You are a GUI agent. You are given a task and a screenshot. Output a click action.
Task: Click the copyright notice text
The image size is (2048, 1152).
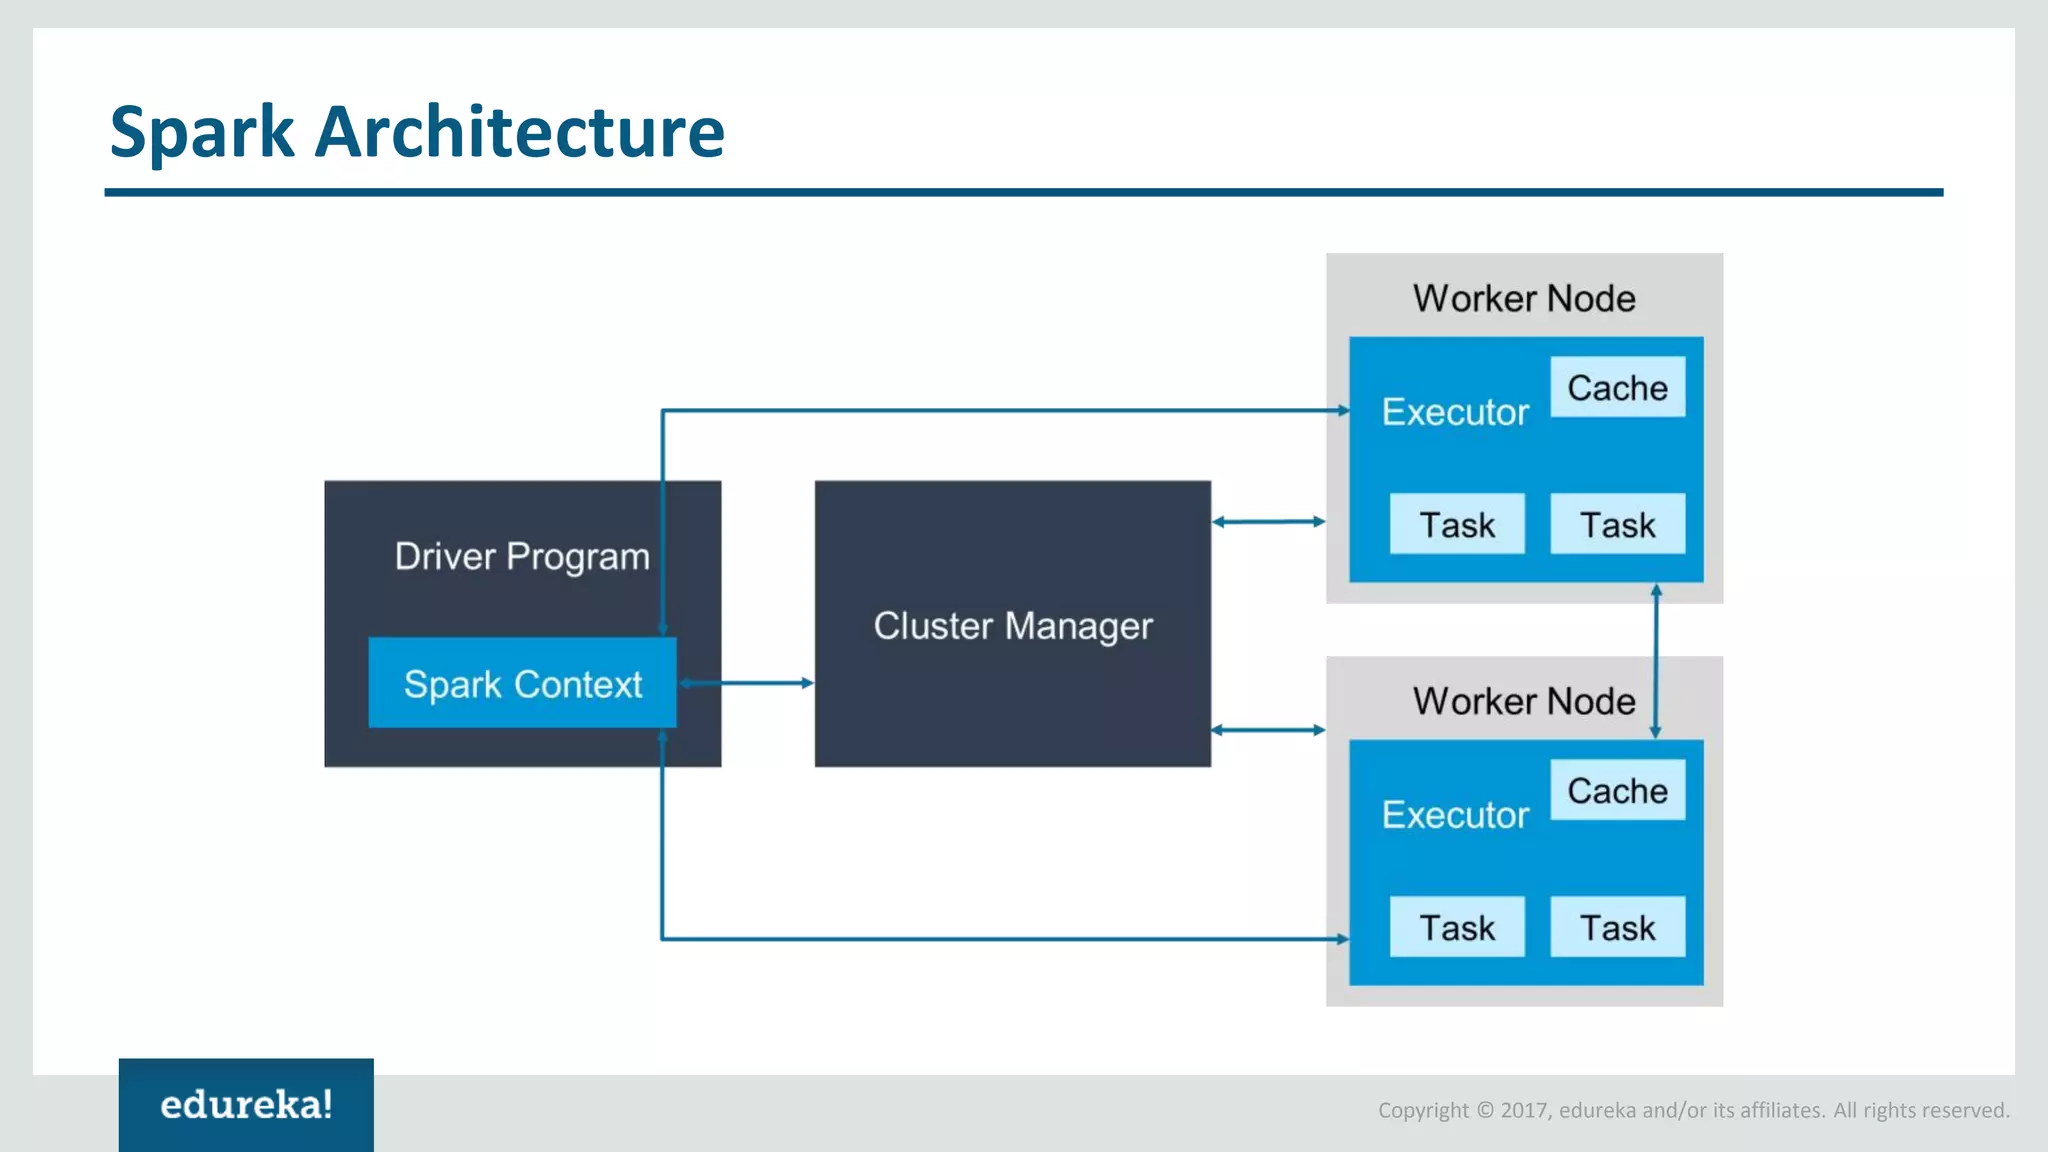point(1693,1110)
